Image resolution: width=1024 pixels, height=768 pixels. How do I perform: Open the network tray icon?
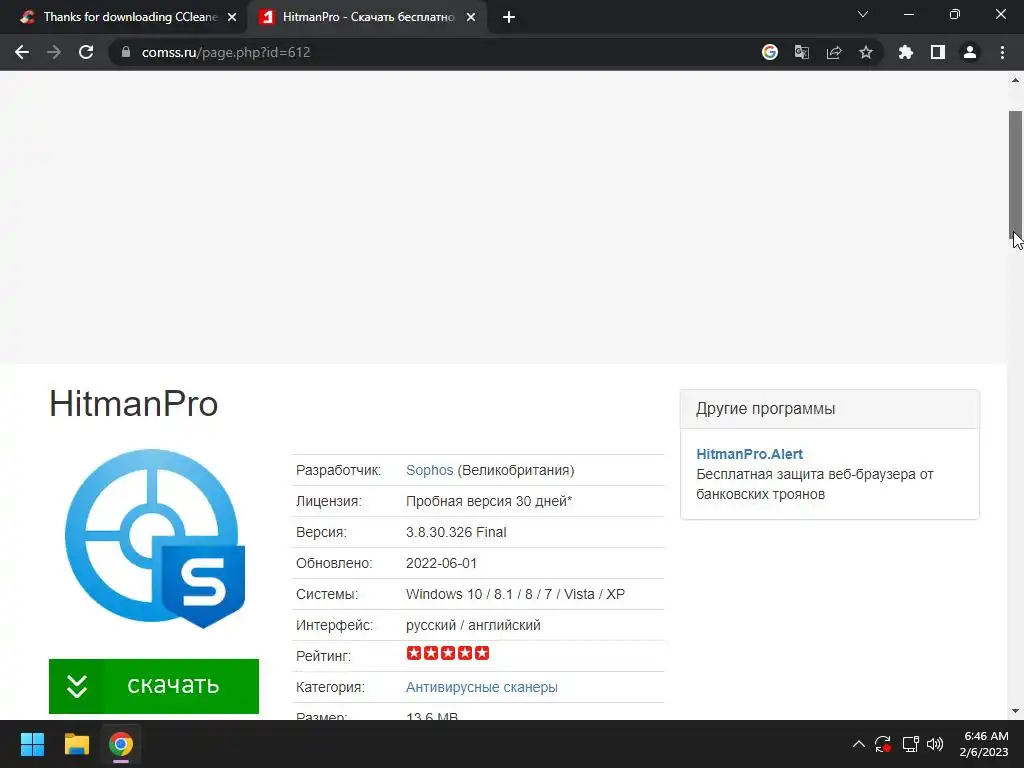click(910, 744)
